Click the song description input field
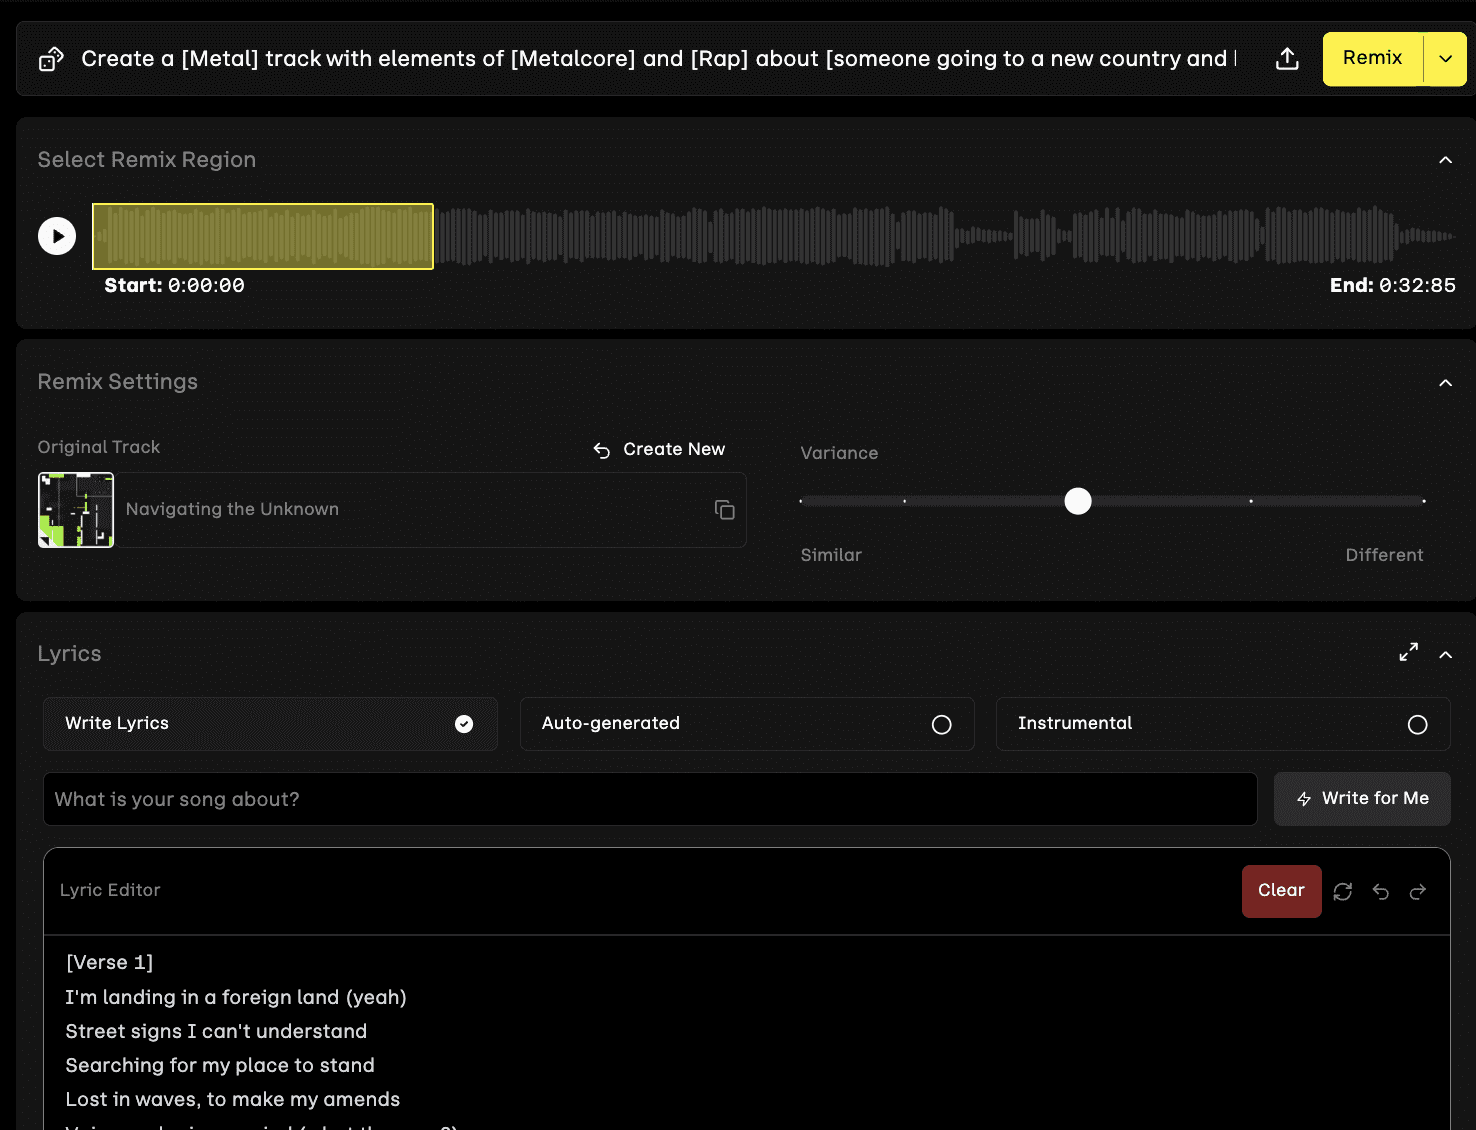This screenshot has width=1476, height=1130. [650, 799]
